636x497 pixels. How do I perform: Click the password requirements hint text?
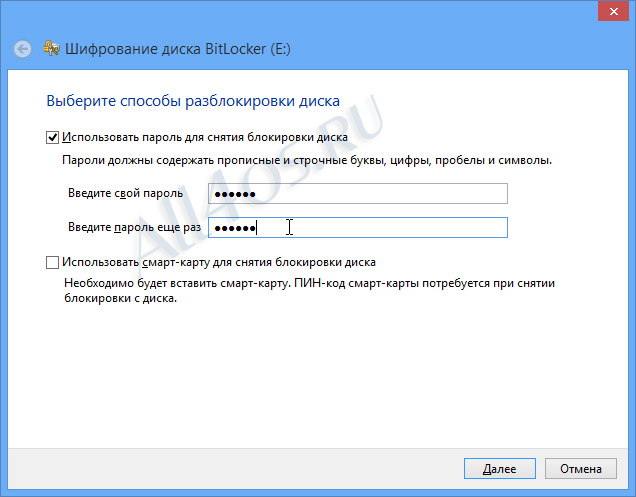[x=307, y=160]
